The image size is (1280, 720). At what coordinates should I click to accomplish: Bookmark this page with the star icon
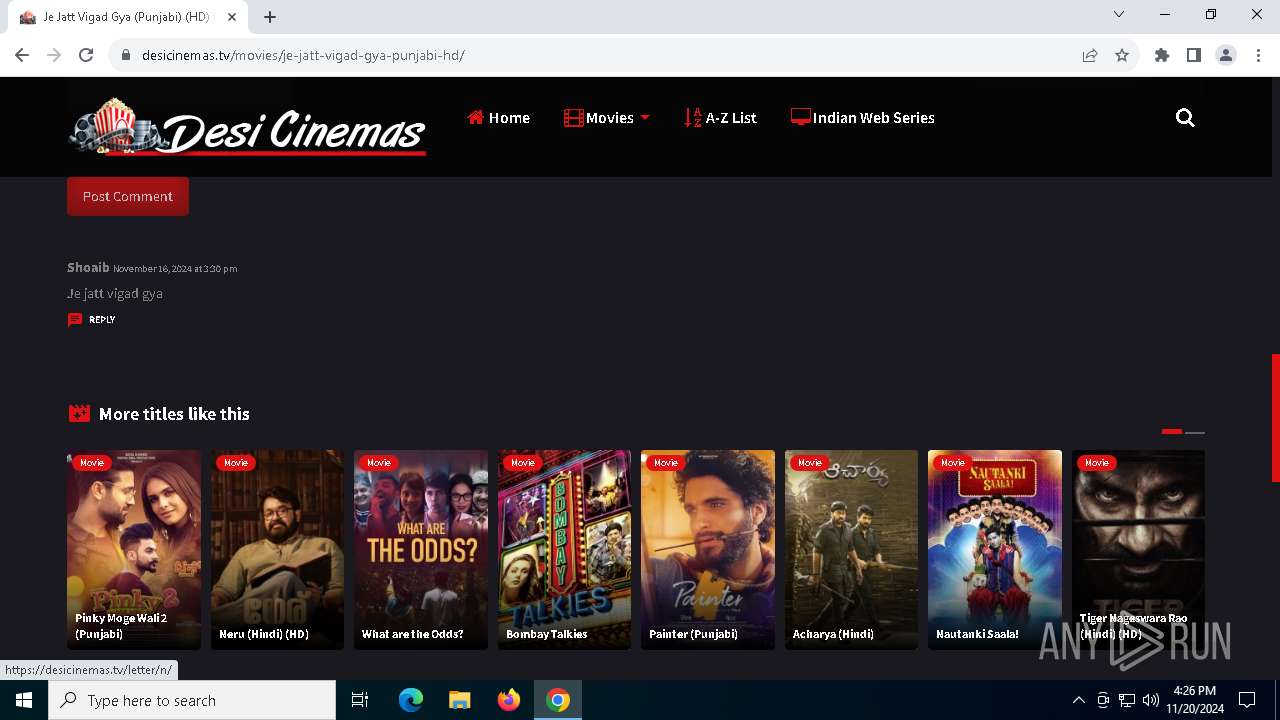click(x=1122, y=55)
